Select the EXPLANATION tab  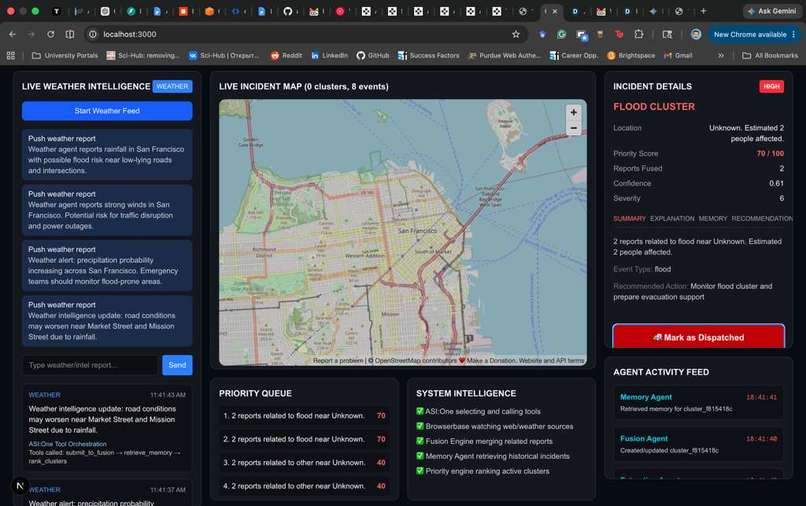pos(672,219)
